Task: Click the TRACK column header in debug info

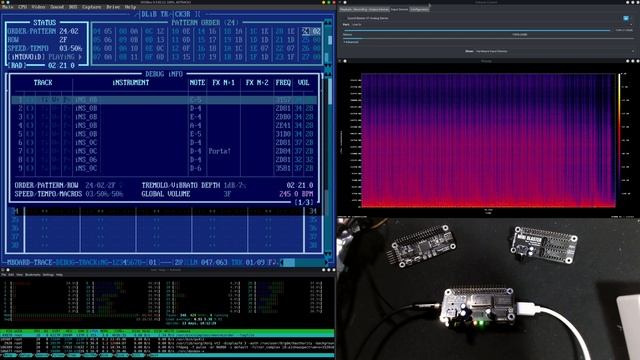Action: tap(43, 82)
